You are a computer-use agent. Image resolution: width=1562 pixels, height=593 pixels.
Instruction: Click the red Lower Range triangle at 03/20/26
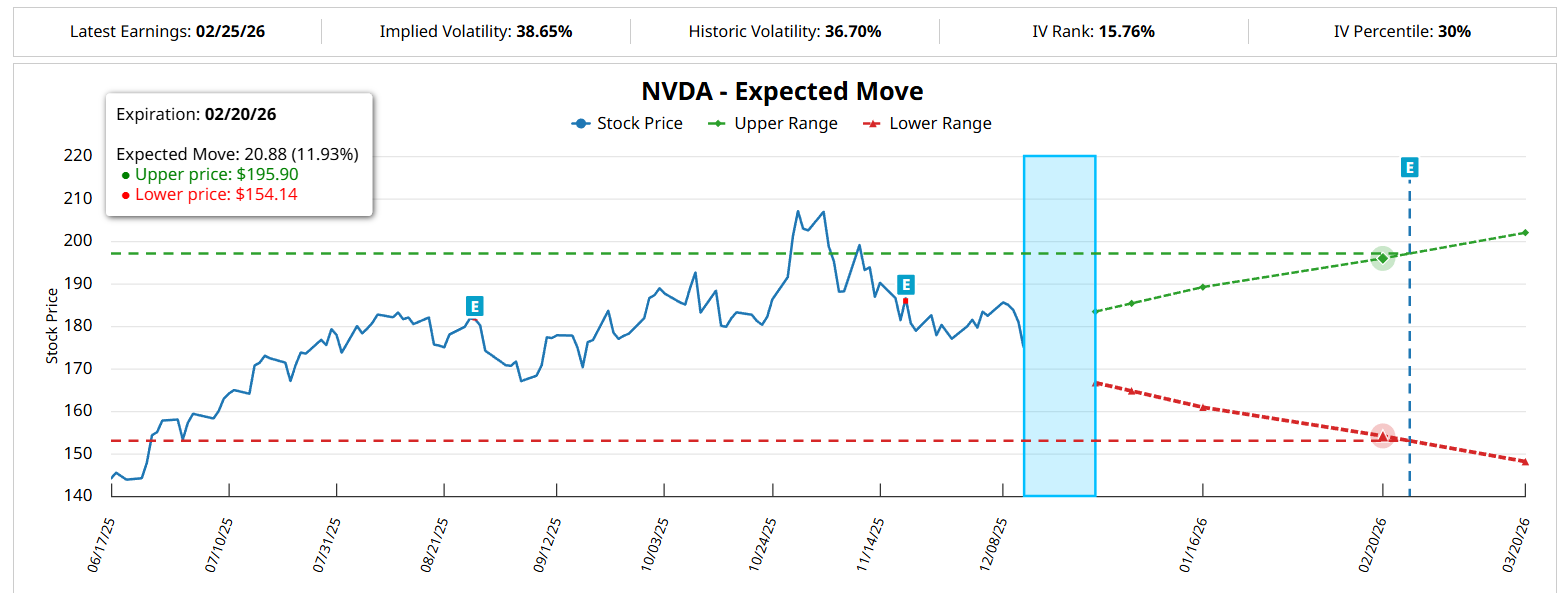[x=1524, y=461]
